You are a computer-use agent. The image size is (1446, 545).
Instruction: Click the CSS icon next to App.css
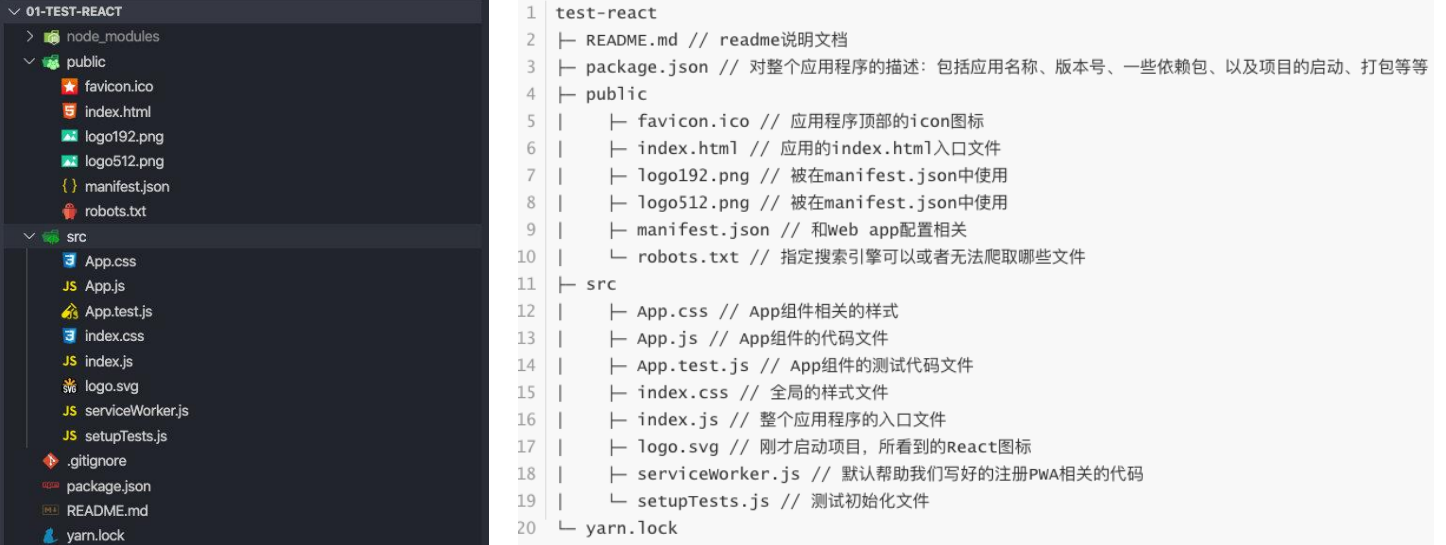pyautogui.click(x=69, y=262)
